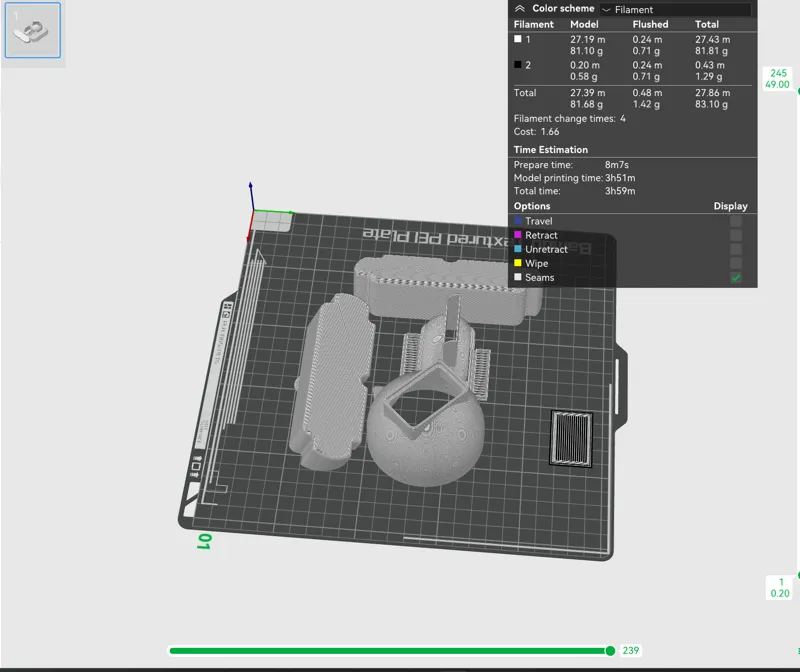
Task: Click the horizontal slider value 239
Action: pos(631,651)
